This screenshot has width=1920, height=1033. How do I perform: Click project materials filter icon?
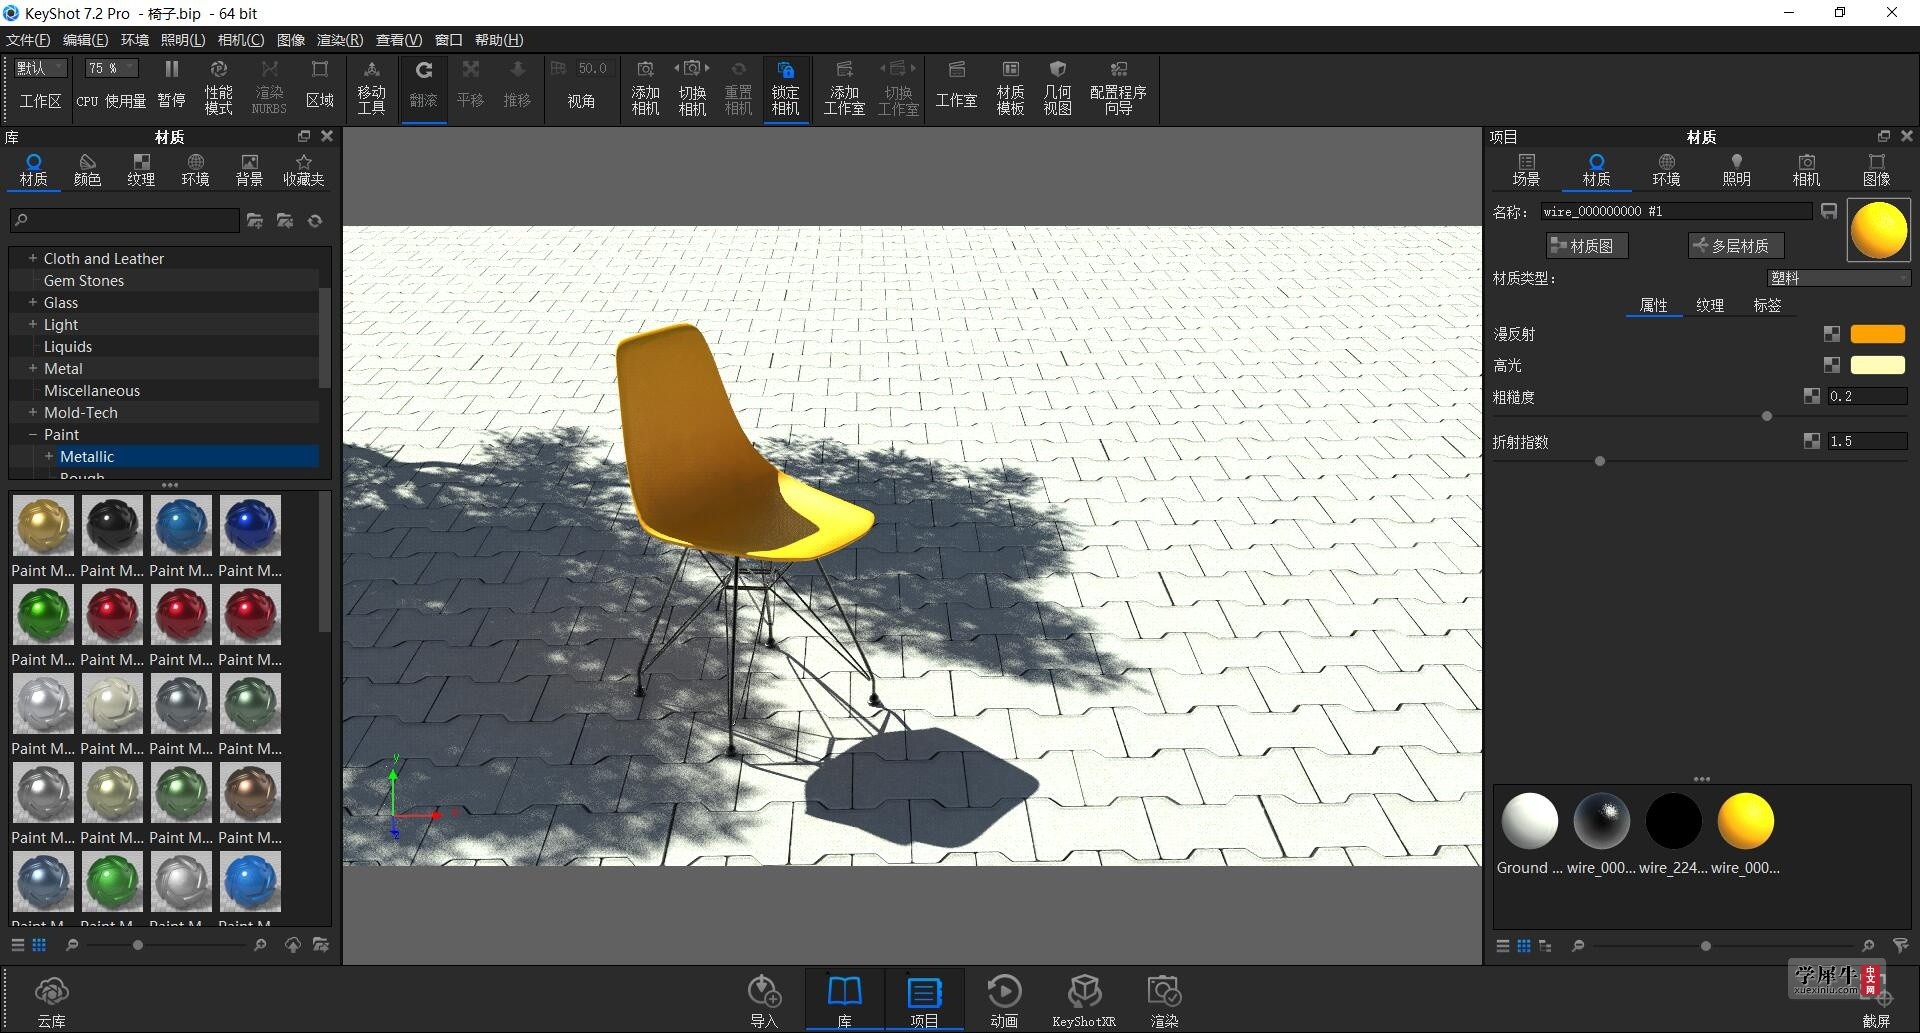coord(1900,945)
